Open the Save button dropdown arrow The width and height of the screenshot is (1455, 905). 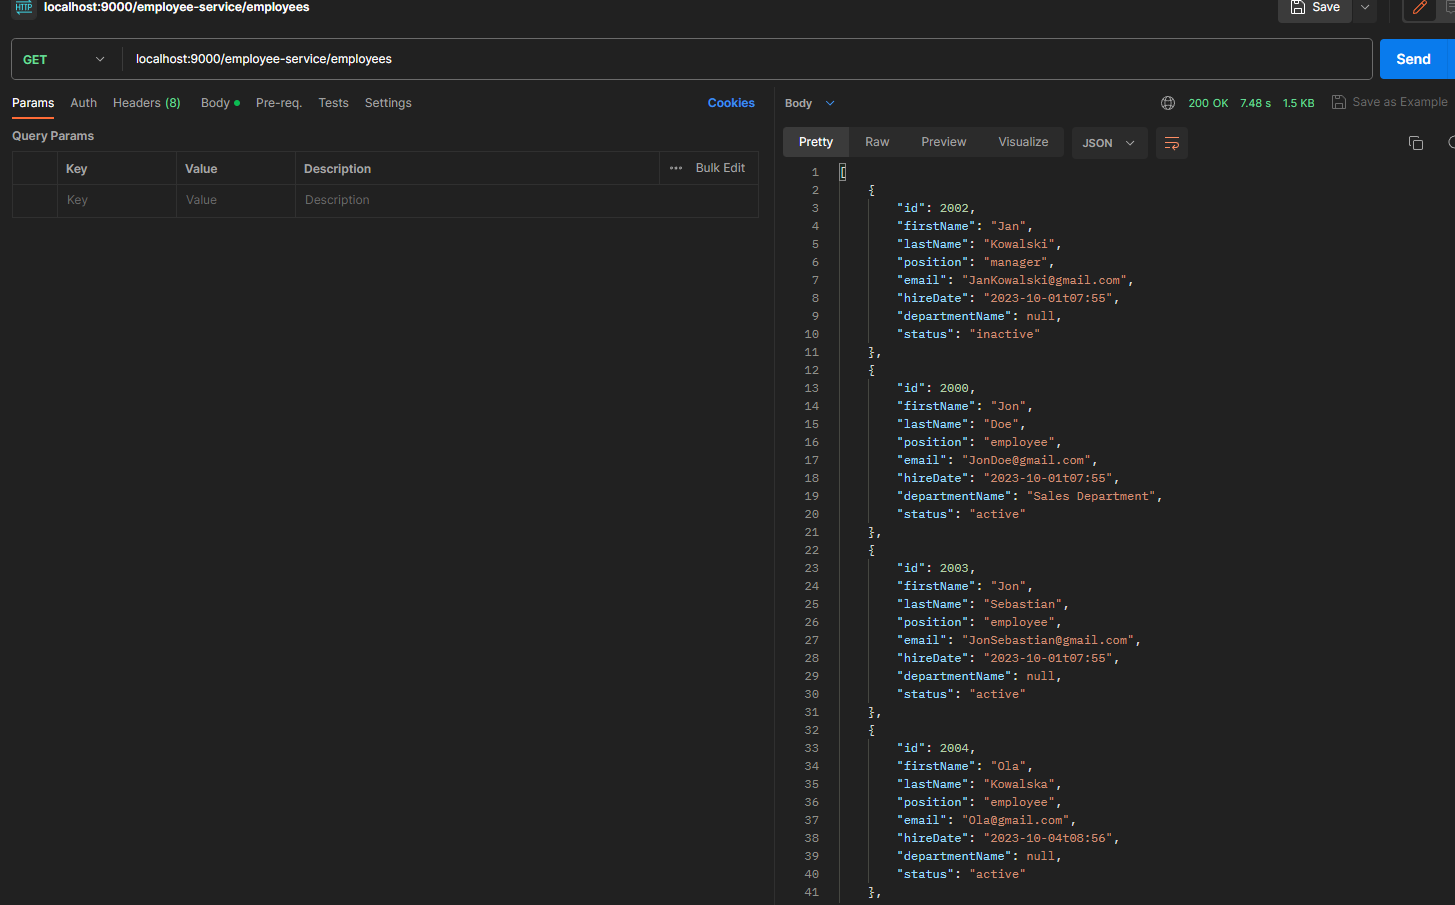pyautogui.click(x=1364, y=7)
